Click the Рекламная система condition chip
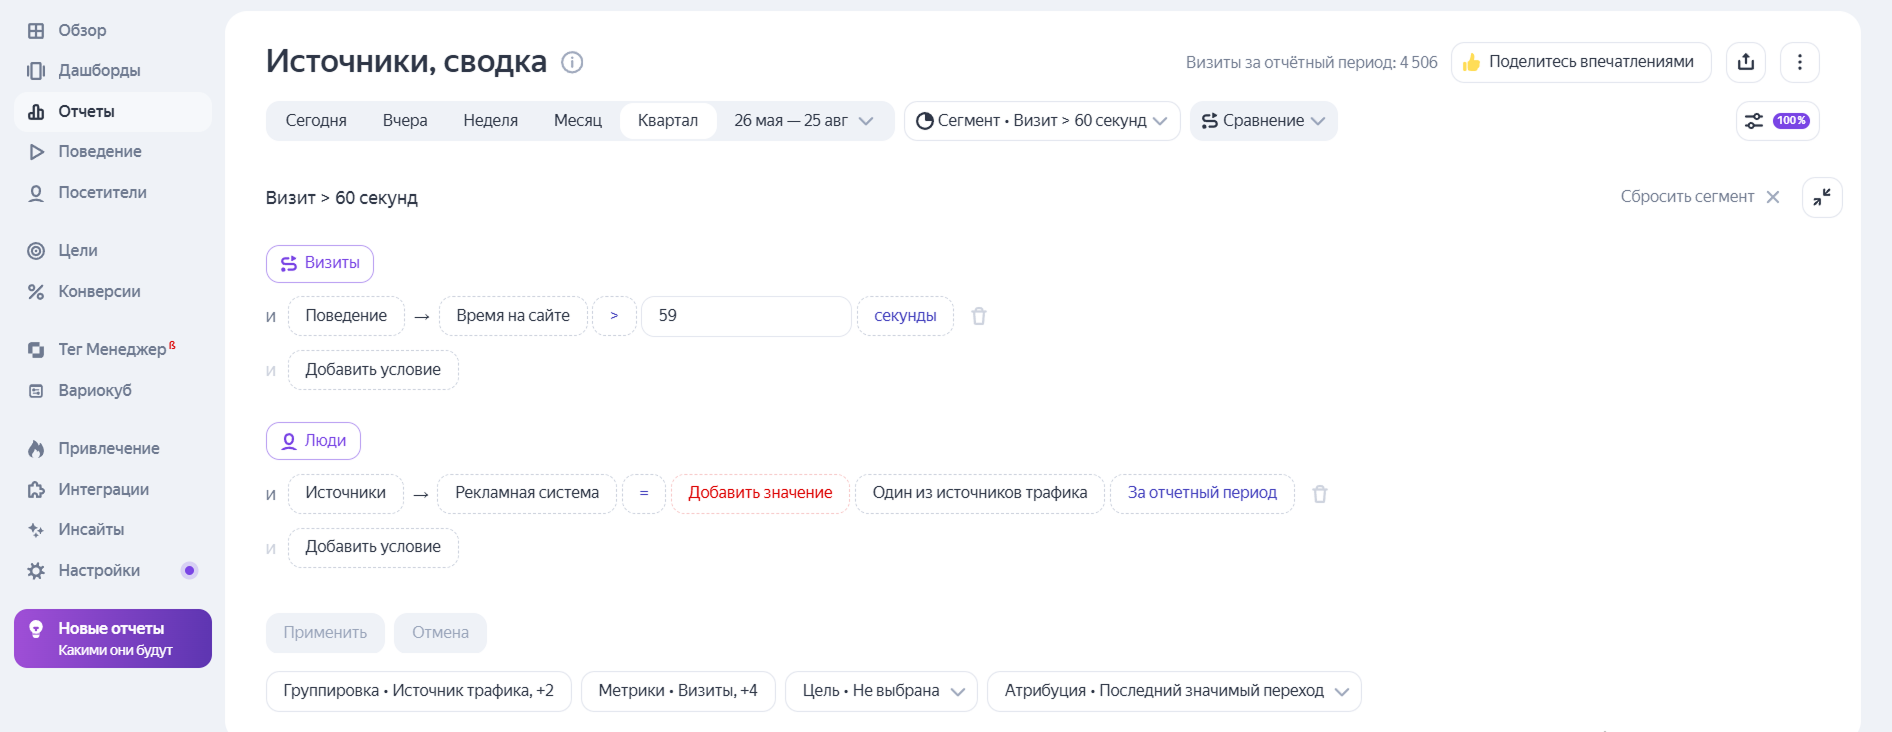Viewport: 1892px width, 732px height. coord(527,493)
